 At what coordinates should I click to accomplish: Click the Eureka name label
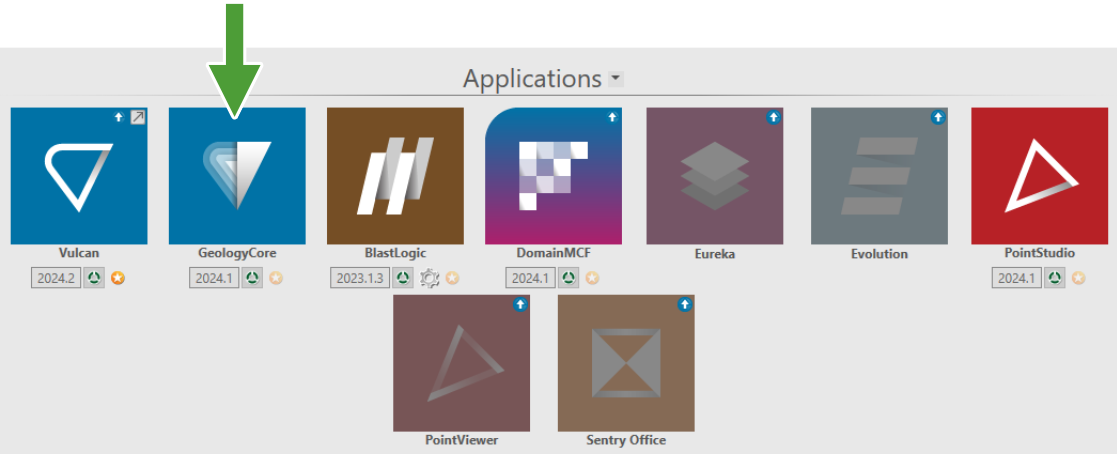(x=715, y=253)
